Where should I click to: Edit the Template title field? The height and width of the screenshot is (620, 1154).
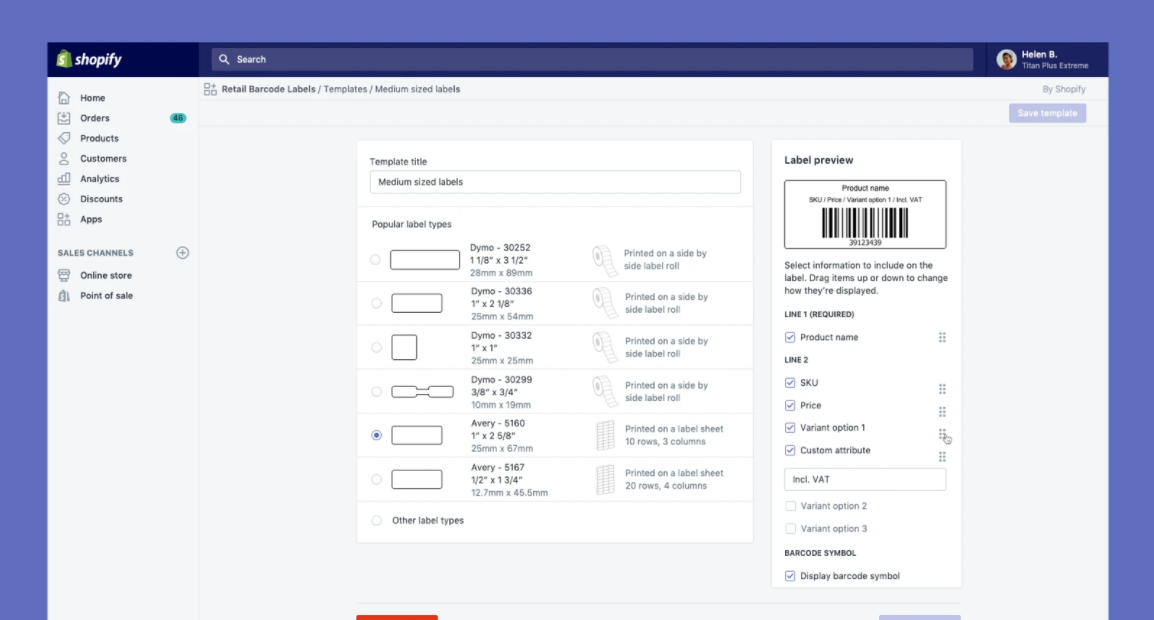pyautogui.click(x=555, y=182)
